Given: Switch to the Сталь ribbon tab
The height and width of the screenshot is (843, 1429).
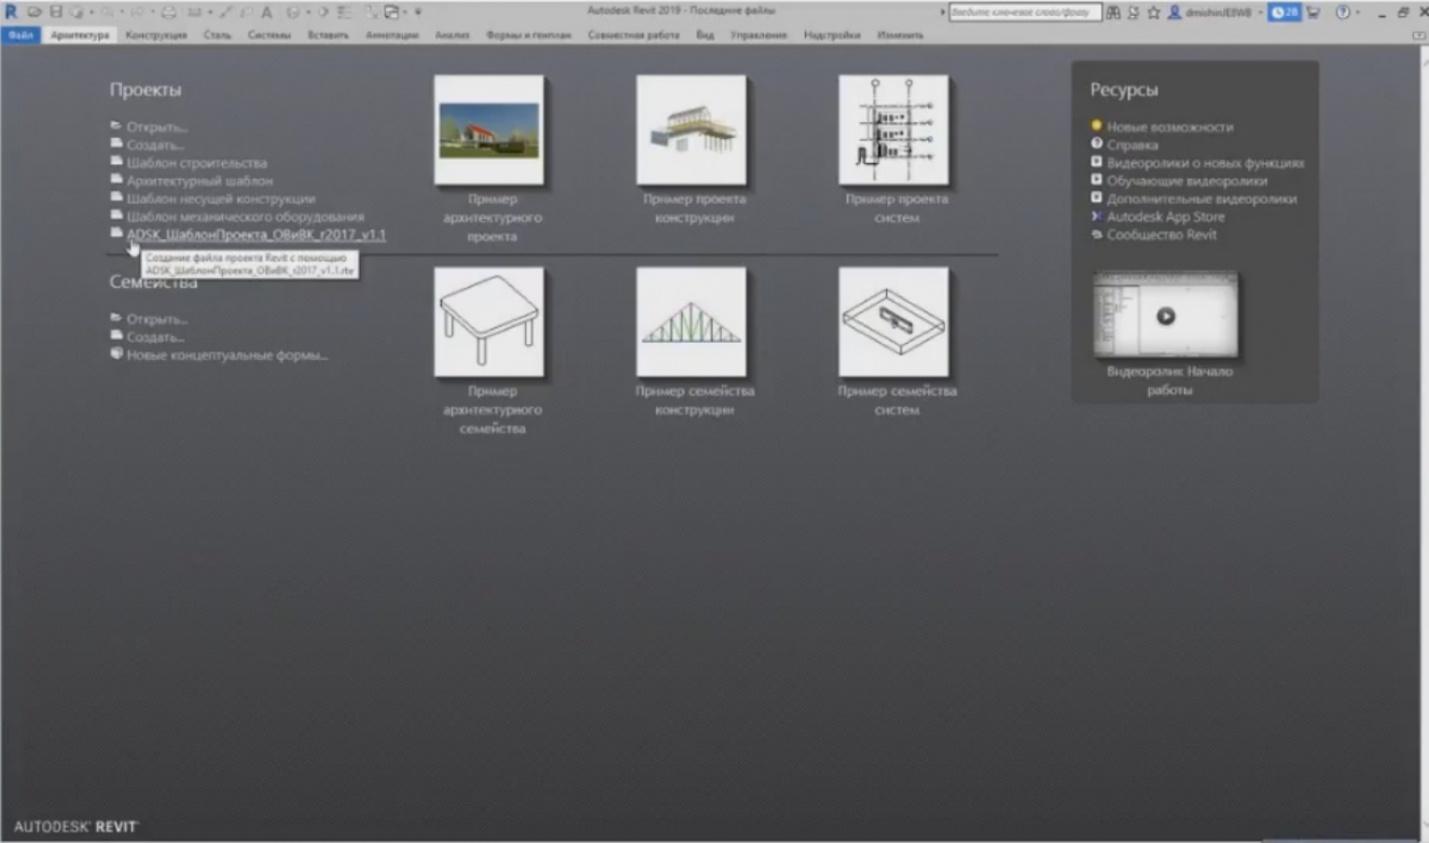Looking at the screenshot, I should pos(217,35).
